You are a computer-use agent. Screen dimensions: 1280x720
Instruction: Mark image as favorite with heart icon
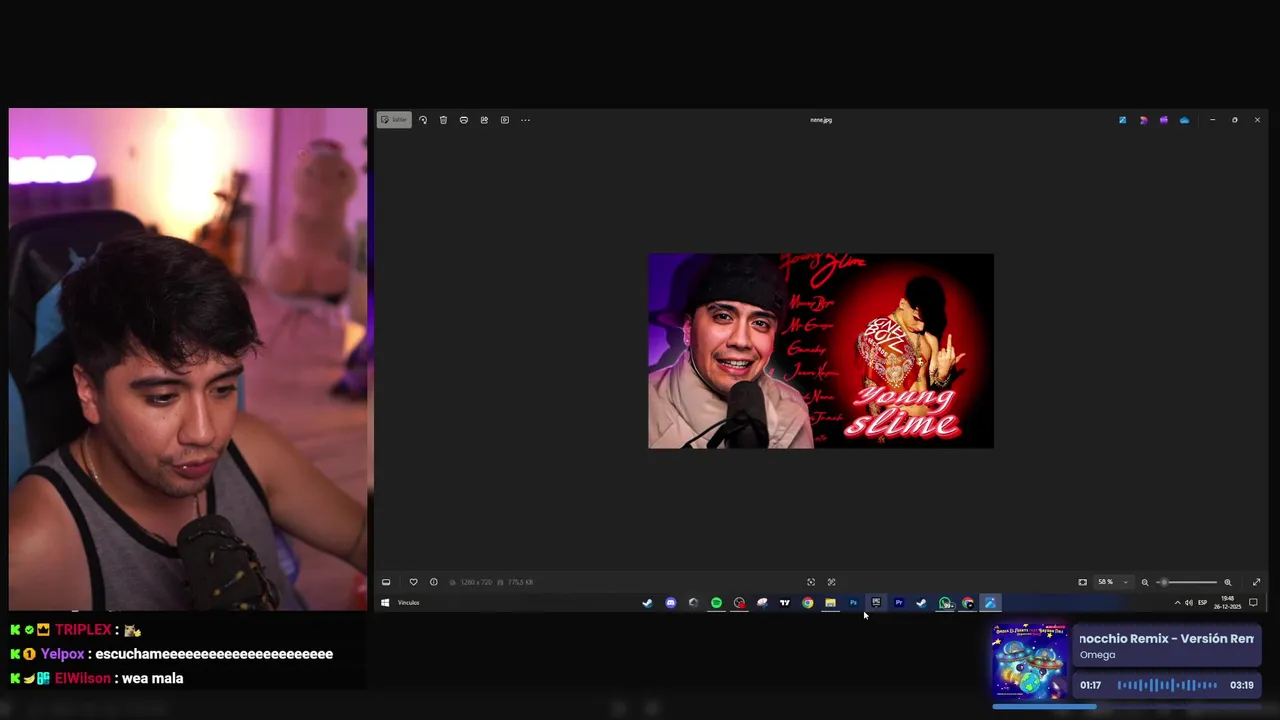413,582
